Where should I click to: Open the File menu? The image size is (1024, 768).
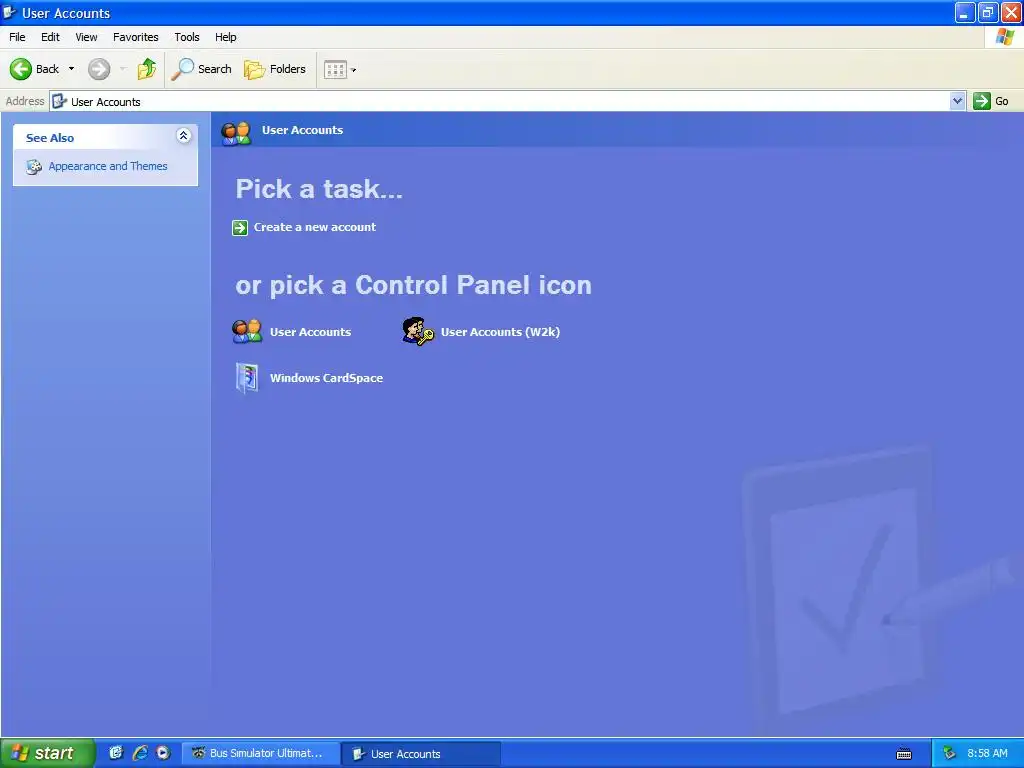tap(18, 37)
